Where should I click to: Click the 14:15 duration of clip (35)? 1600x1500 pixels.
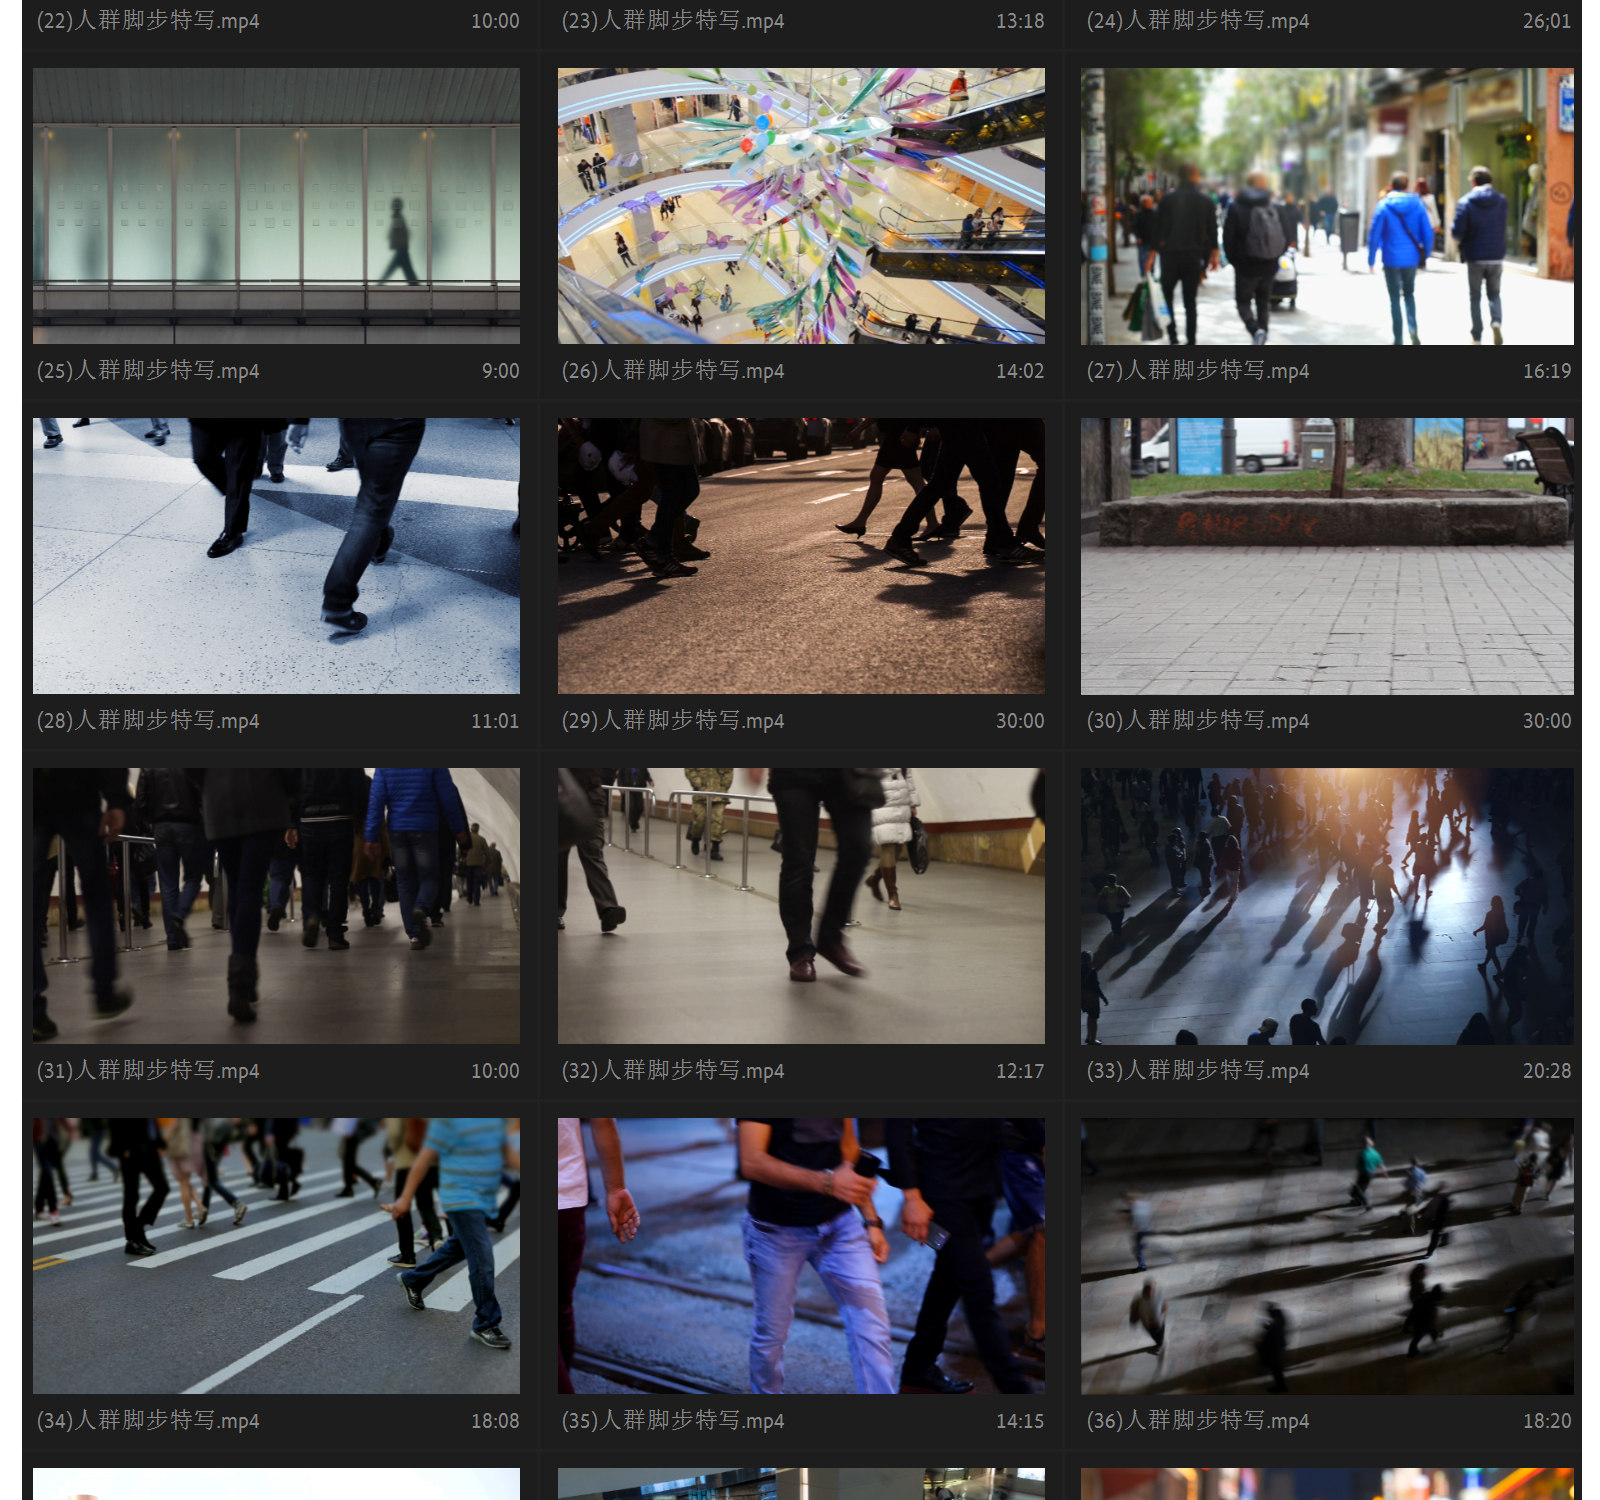click(x=1020, y=1421)
